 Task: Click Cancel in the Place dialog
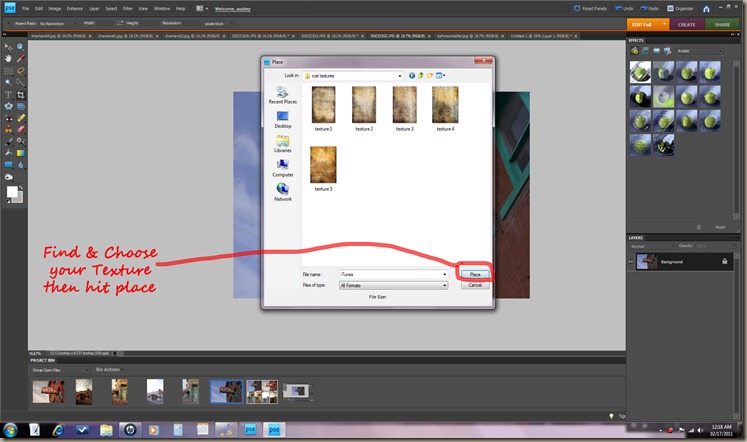point(475,285)
